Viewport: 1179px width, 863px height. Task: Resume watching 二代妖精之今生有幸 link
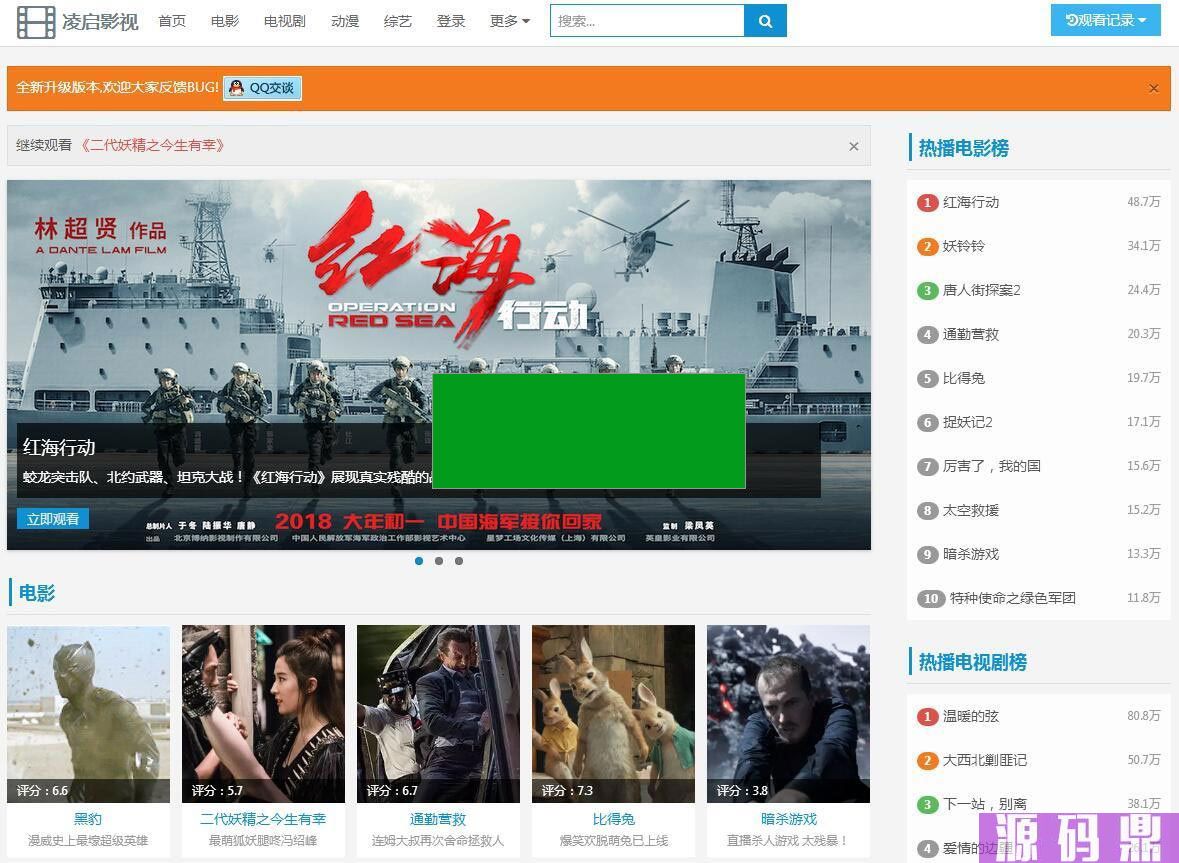click(x=153, y=145)
